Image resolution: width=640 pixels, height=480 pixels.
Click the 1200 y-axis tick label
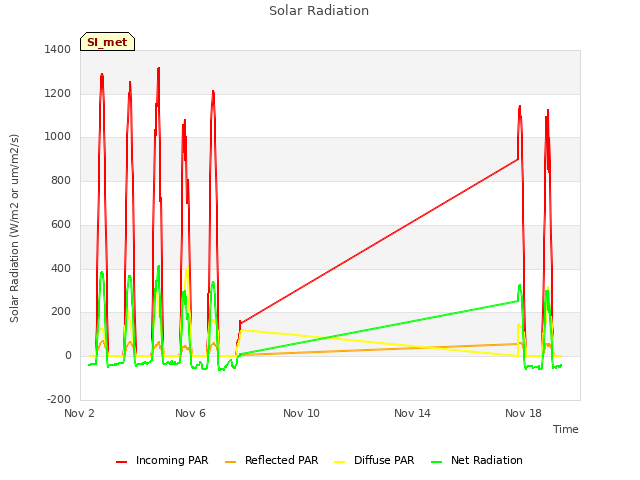click(58, 93)
